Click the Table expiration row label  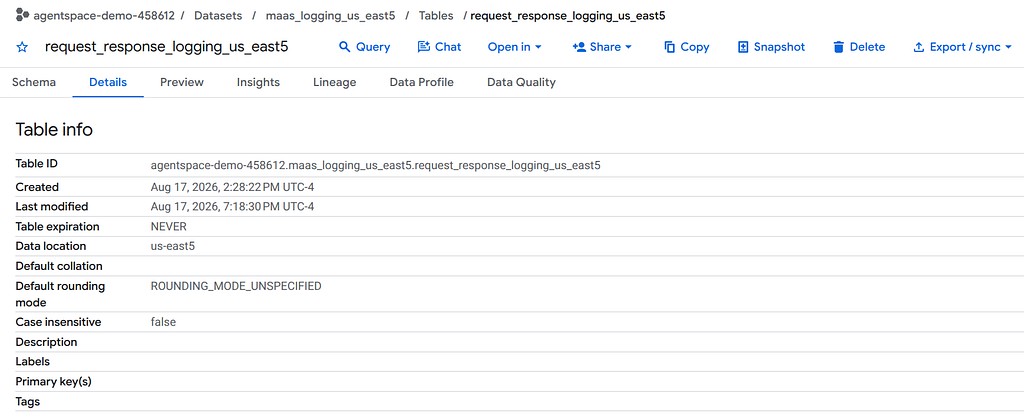click(57, 227)
